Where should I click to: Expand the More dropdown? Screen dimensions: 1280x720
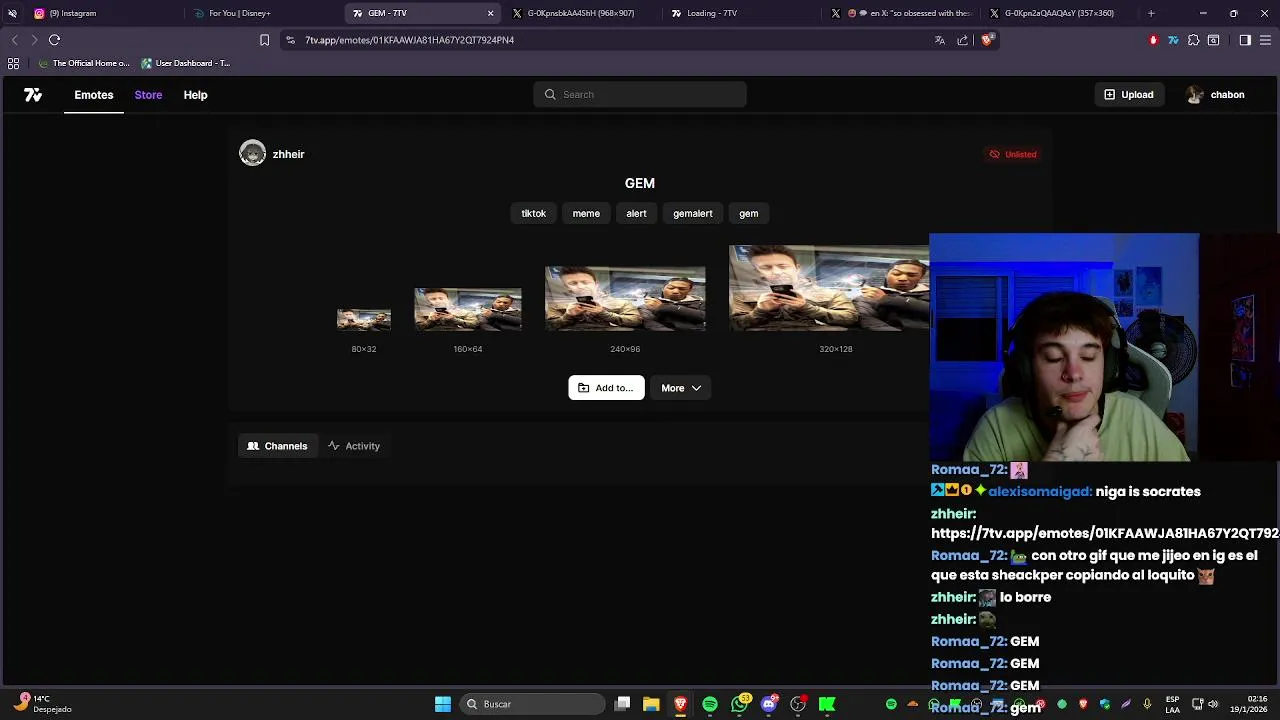pyautogui.click(x=681, y=388)
